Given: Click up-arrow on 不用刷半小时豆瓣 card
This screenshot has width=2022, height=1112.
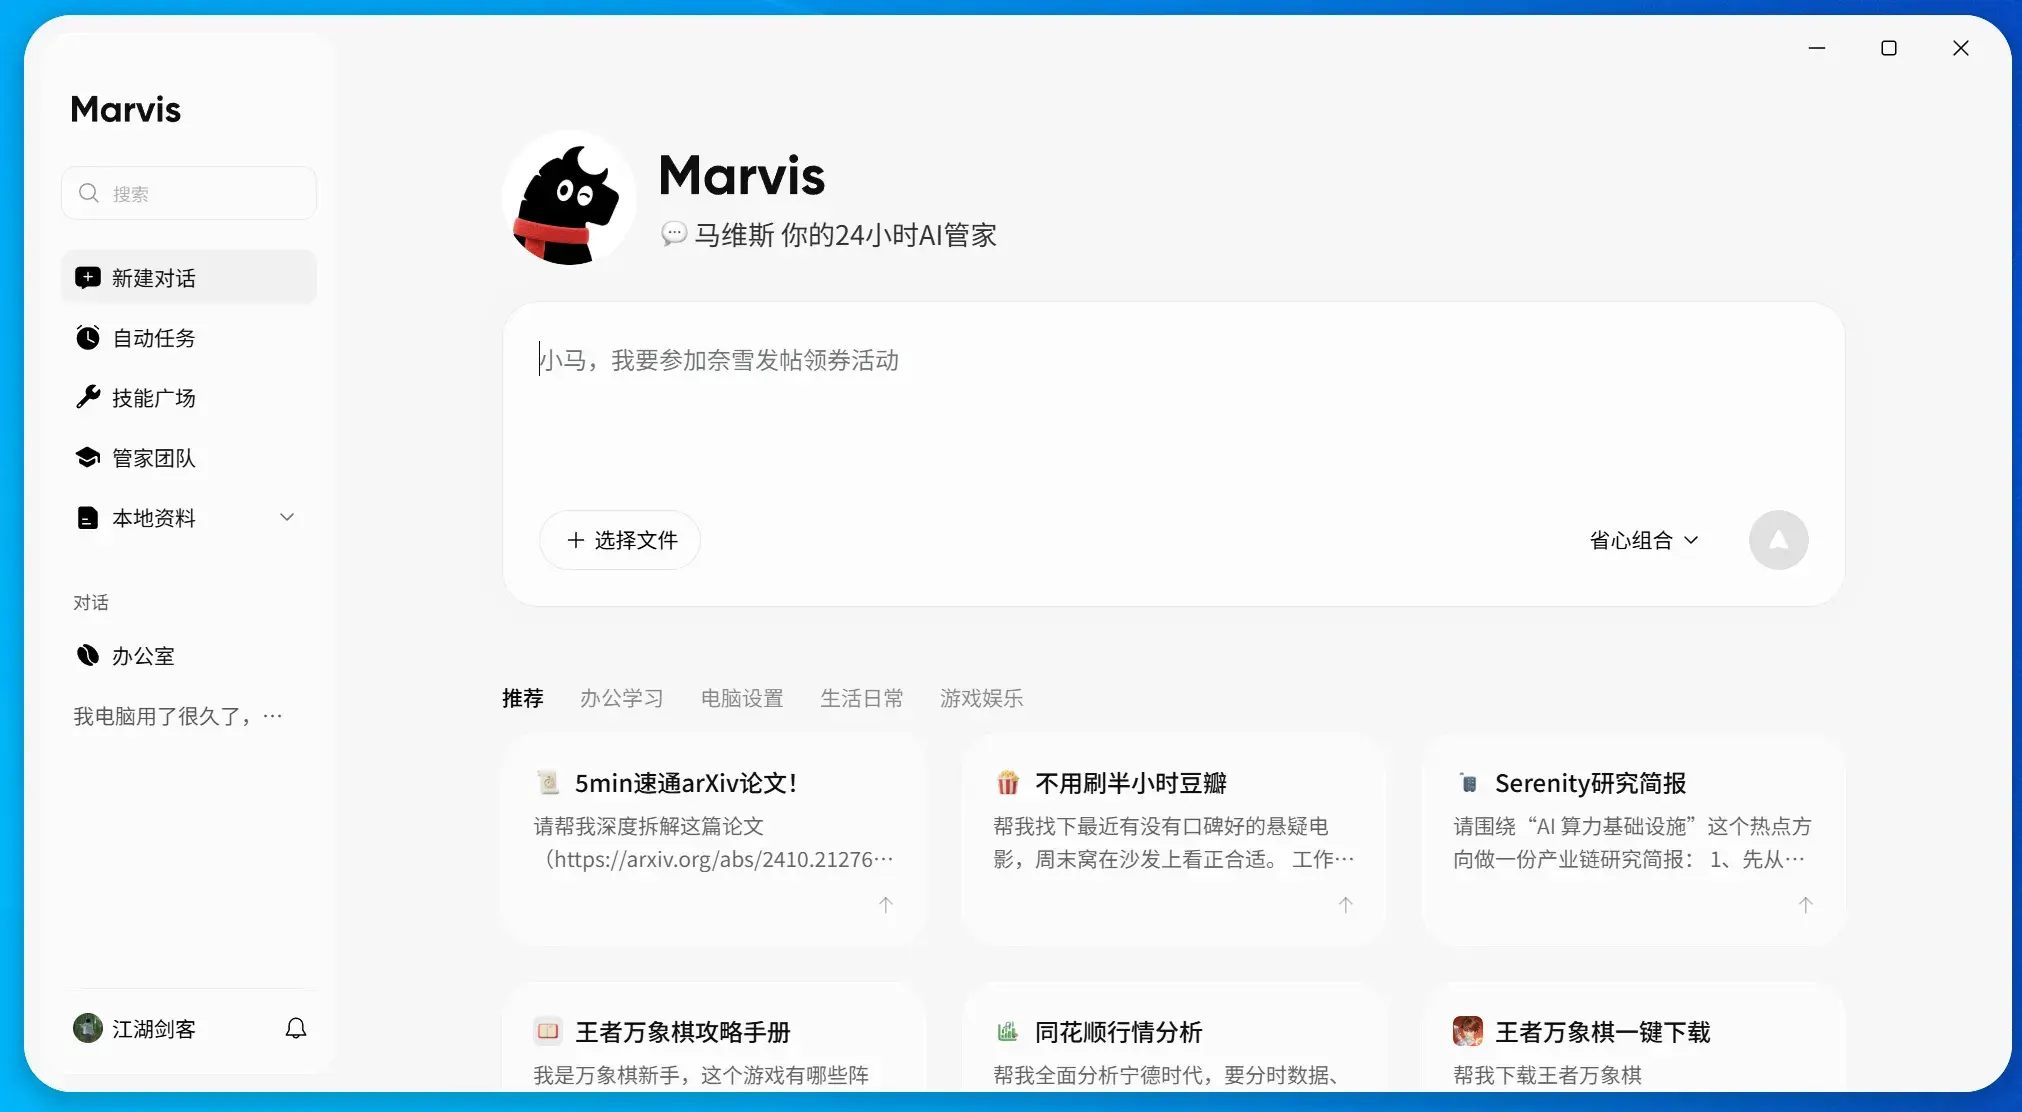Looking at the screenshot, I should [1346, 904].
